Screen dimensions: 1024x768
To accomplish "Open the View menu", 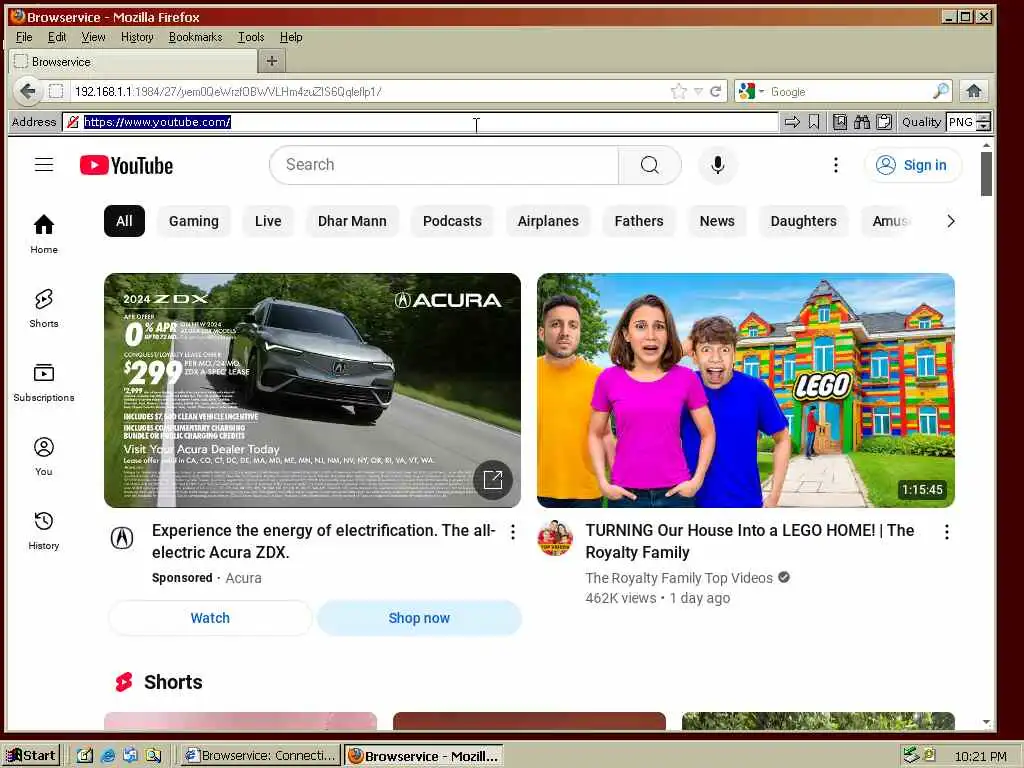I will pos(93,37).
